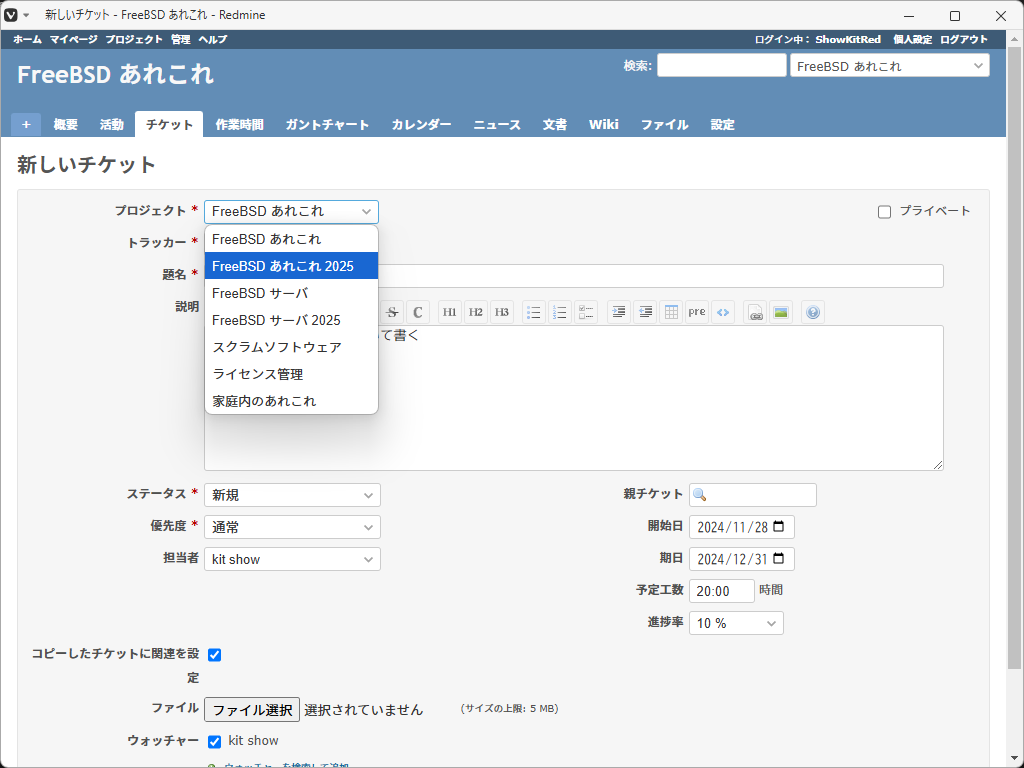Click the code highlight brackets icon
Viewport: 1024px width, 768px height.
coord(723,312)
